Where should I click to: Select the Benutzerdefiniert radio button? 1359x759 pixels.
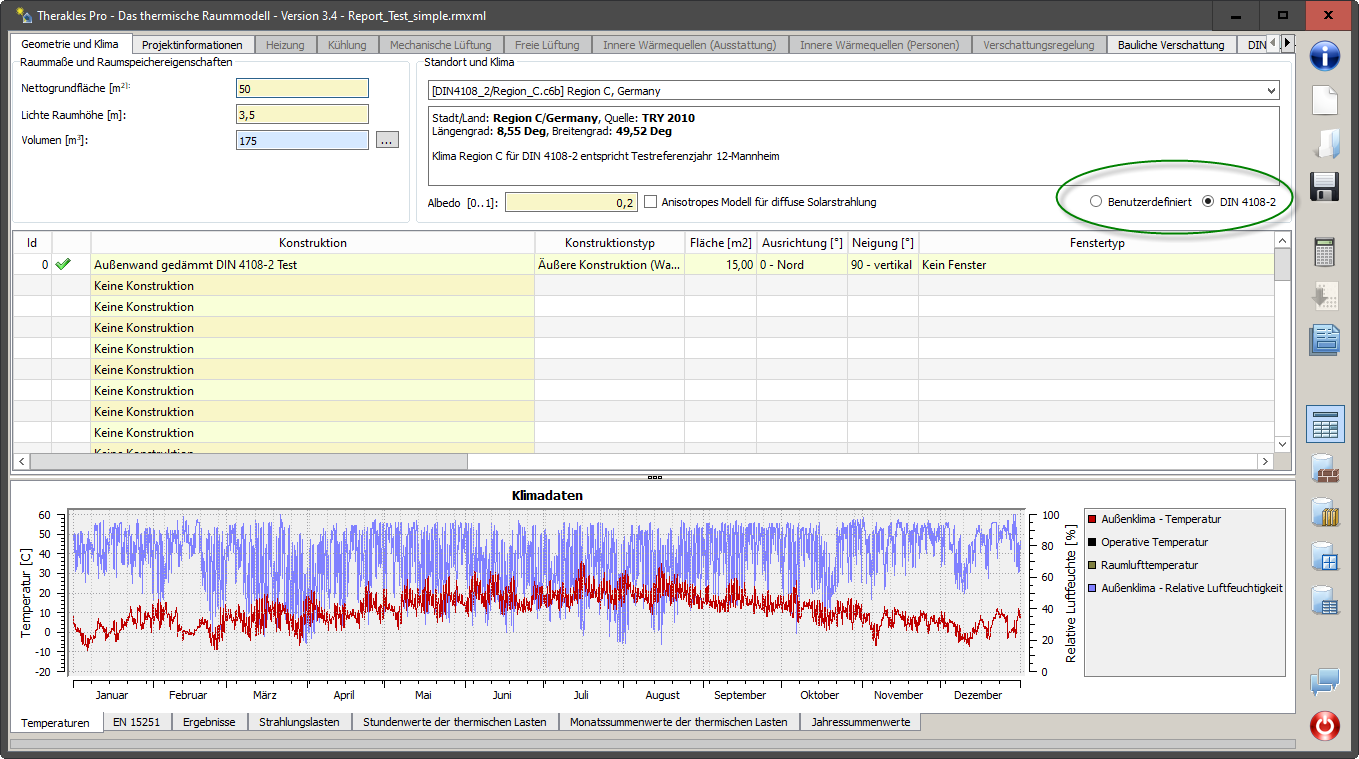pyautogui.click(x=1096, y=202)
